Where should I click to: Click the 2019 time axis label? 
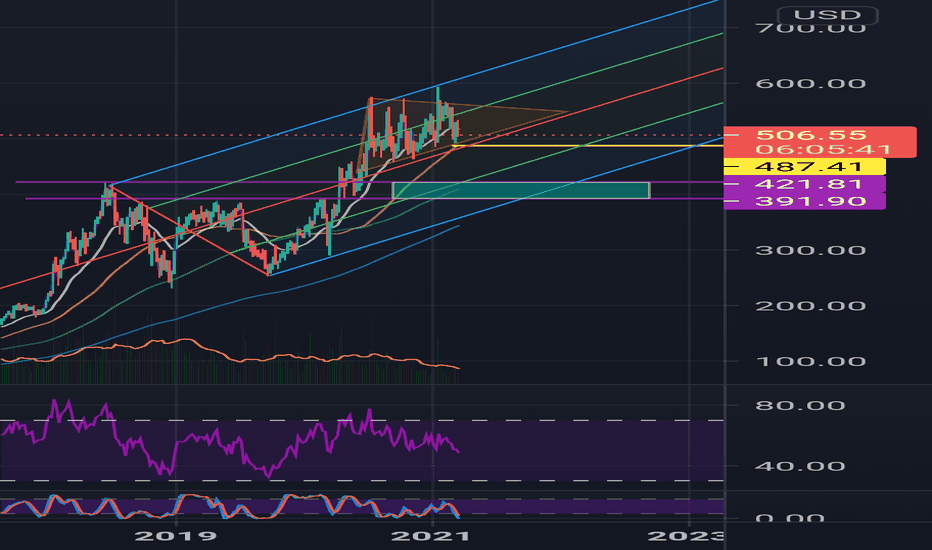[176, 536]
